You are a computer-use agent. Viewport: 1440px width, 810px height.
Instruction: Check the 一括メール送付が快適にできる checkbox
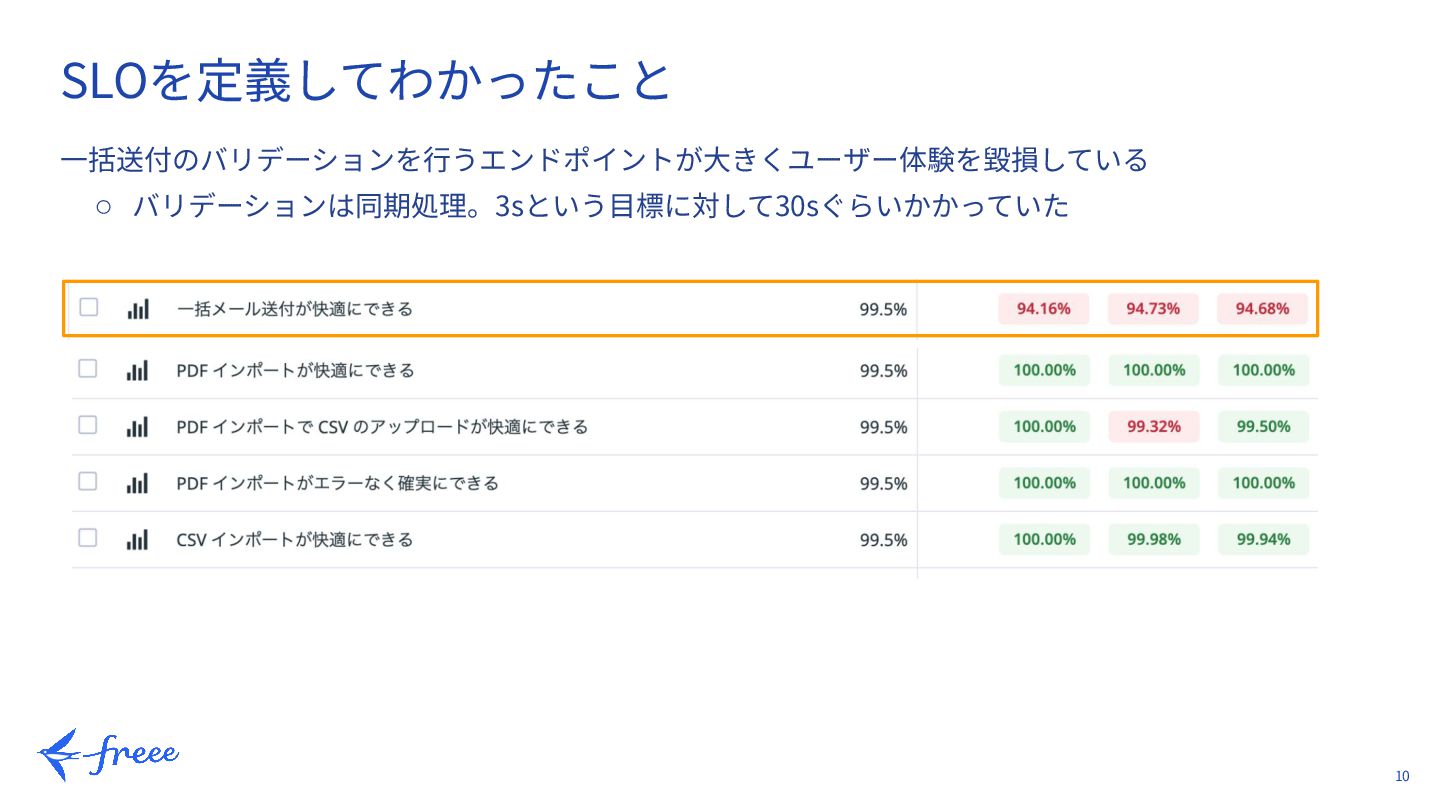coord(89,307)
